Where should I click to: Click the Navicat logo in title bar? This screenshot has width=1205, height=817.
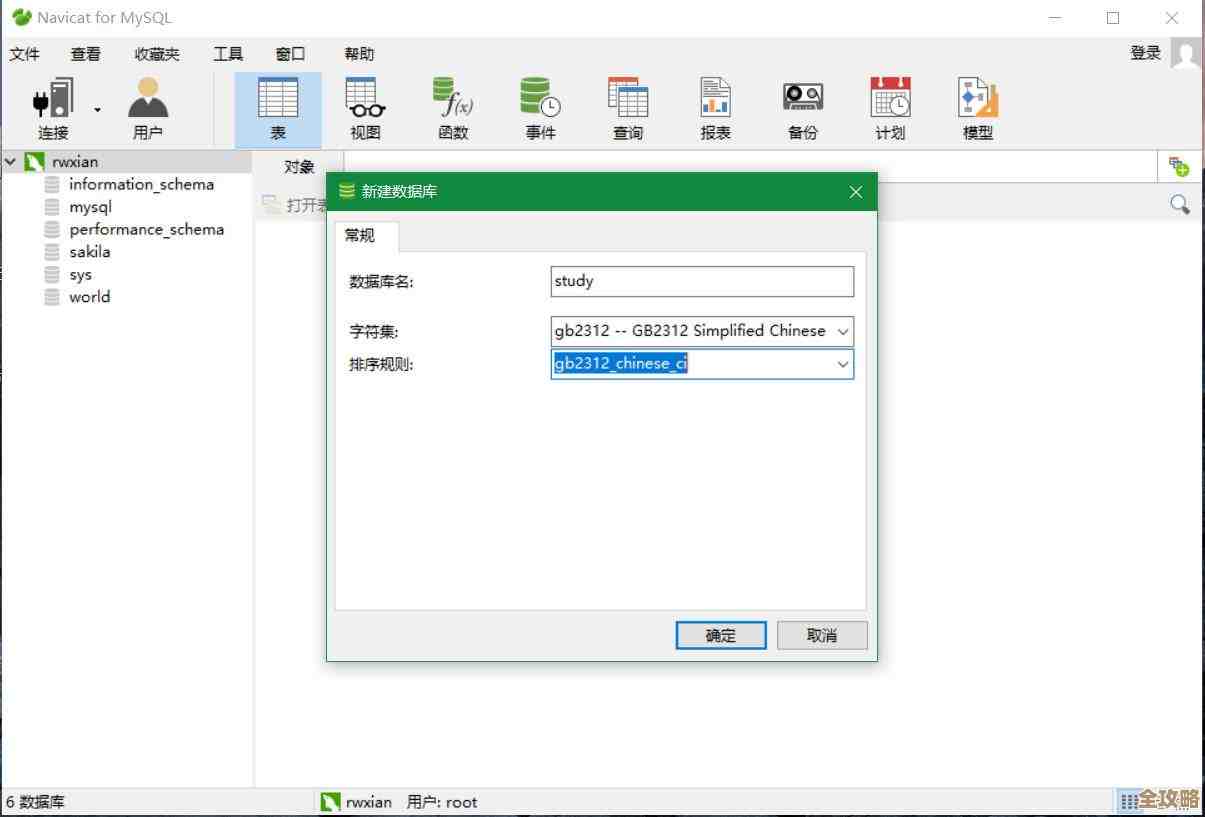(21, 17)
